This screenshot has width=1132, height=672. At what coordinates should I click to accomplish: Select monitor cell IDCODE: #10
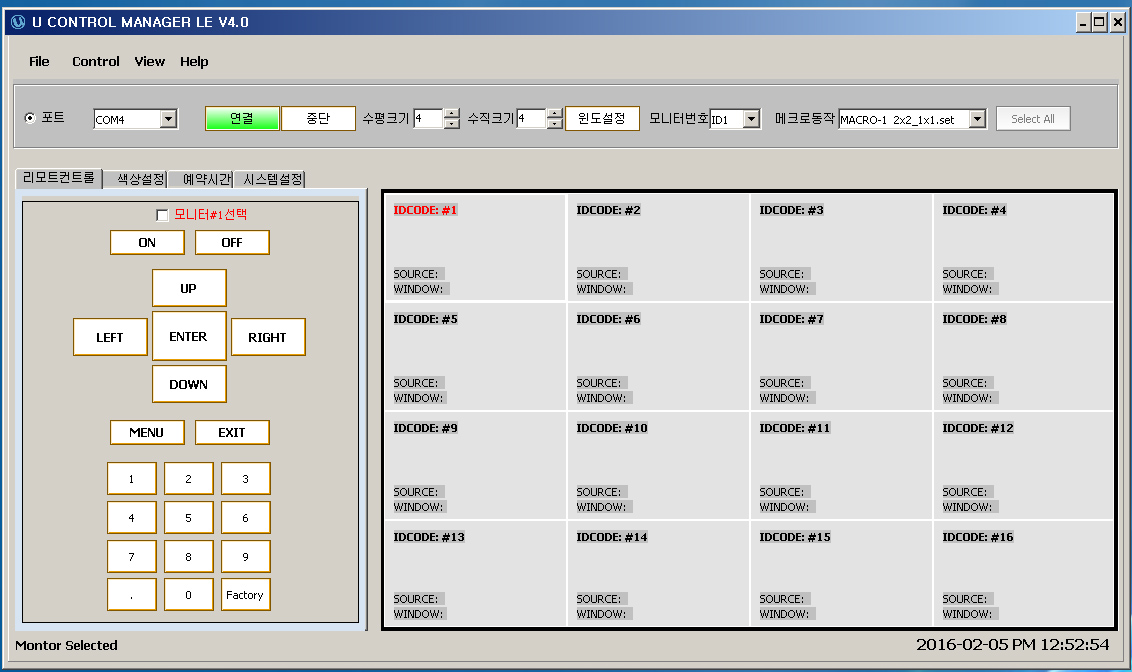click(x=658, y=466)
